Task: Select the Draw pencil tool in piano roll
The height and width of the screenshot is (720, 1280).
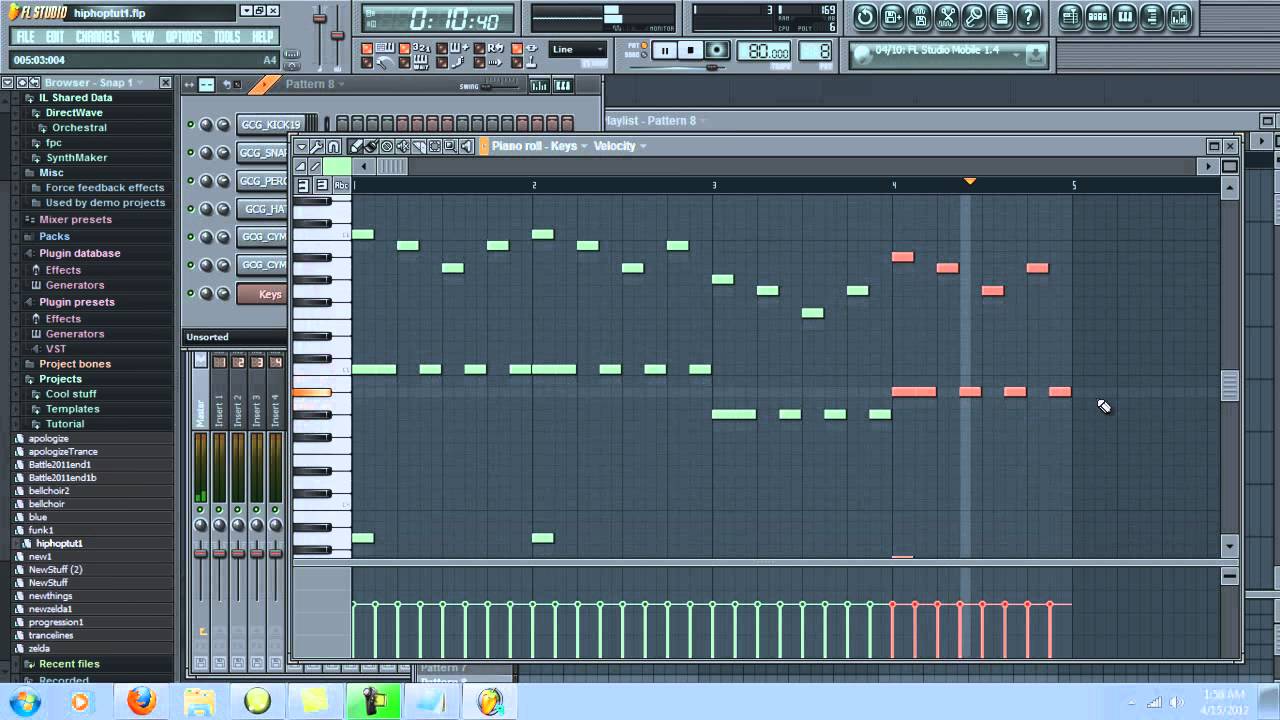Action: pyautogui.click(x=356, y=146)
